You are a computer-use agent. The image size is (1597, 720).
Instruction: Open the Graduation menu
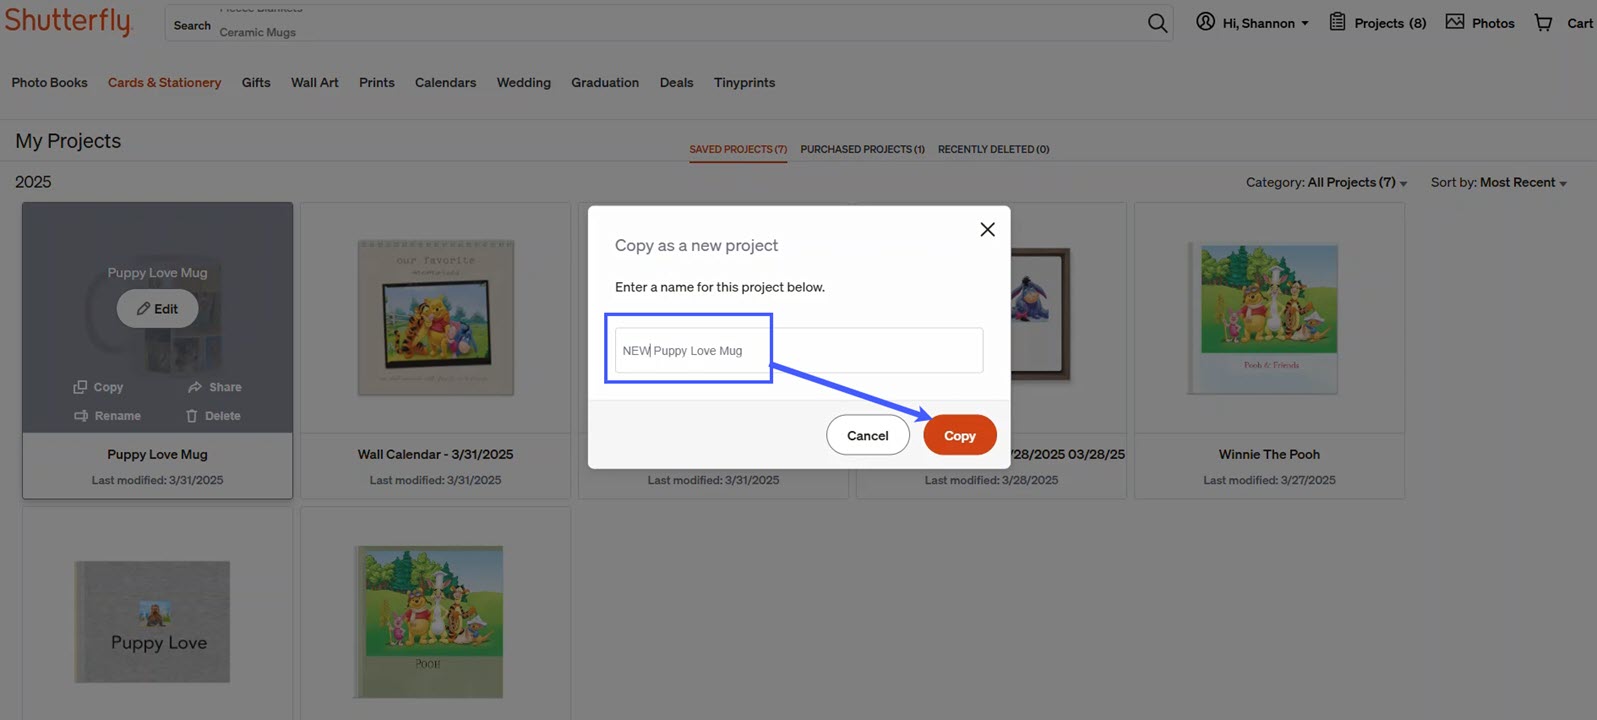tap(605, 83)
